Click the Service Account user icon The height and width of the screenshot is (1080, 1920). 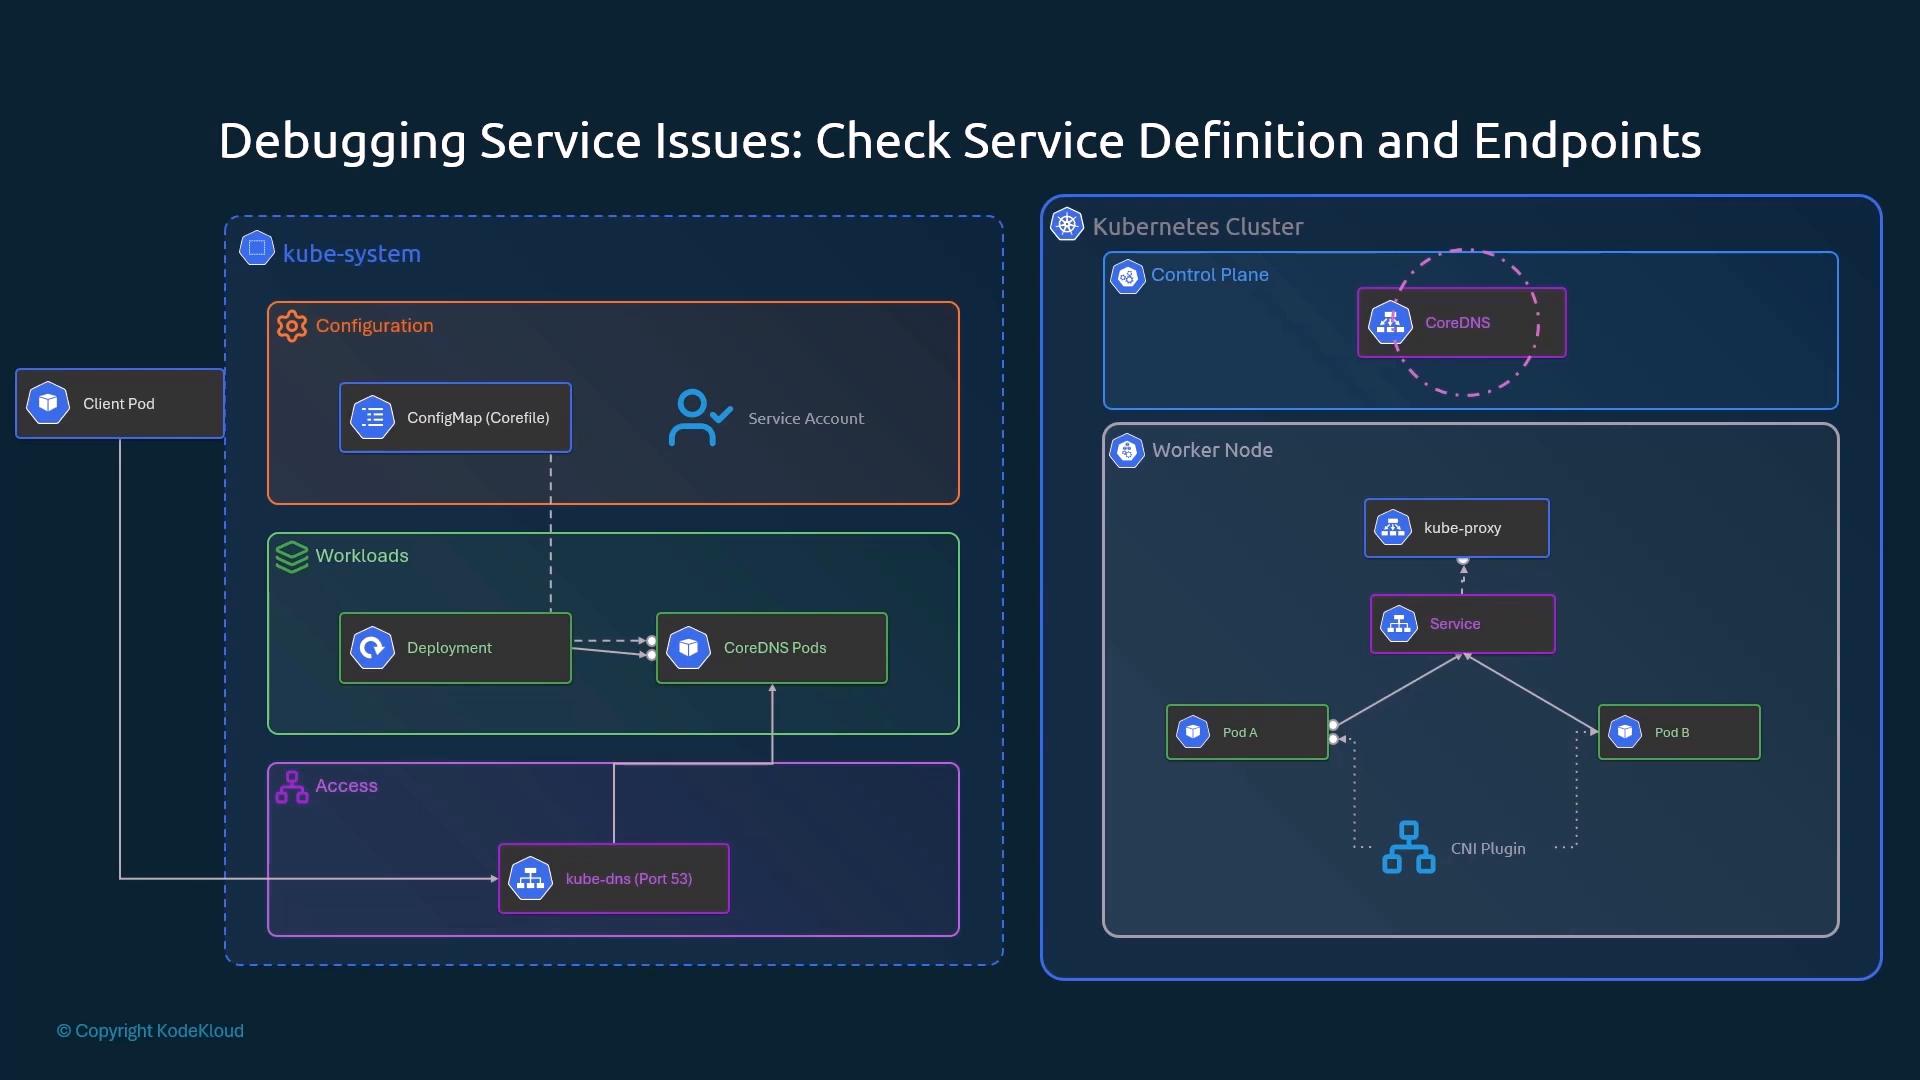(x=700, y=417)
